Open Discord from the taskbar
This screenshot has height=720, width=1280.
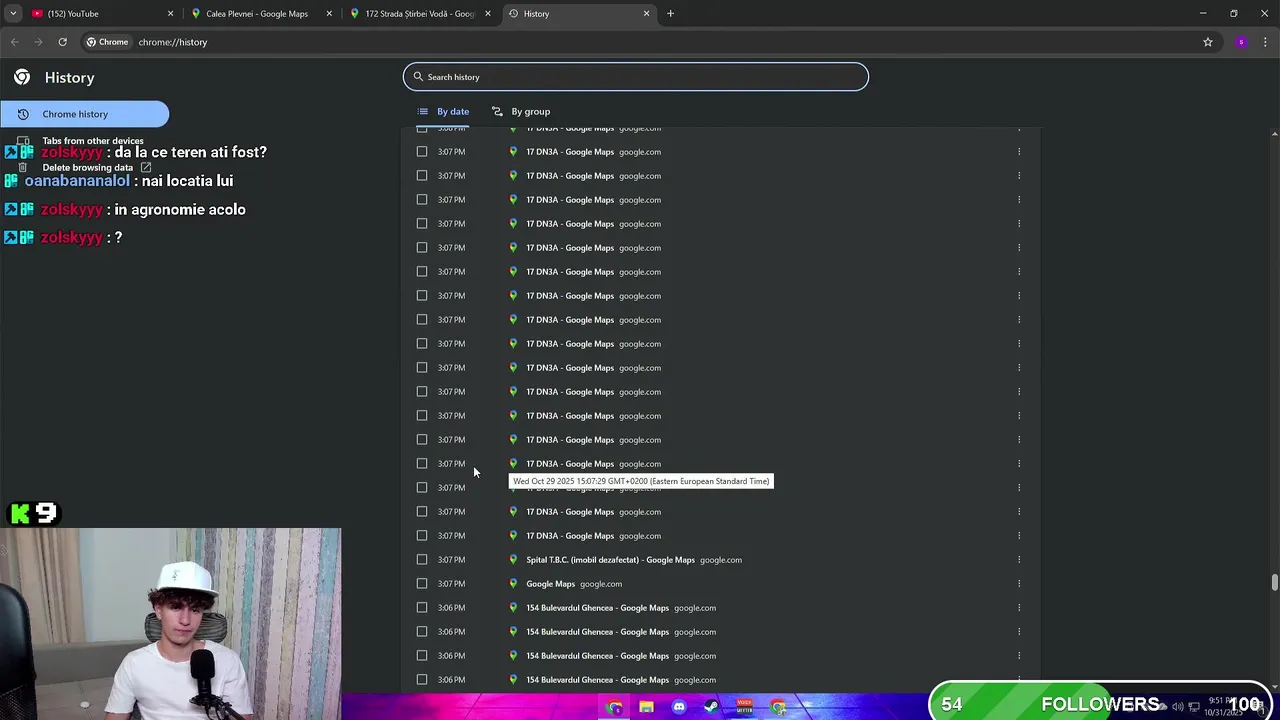pos(679,708)
